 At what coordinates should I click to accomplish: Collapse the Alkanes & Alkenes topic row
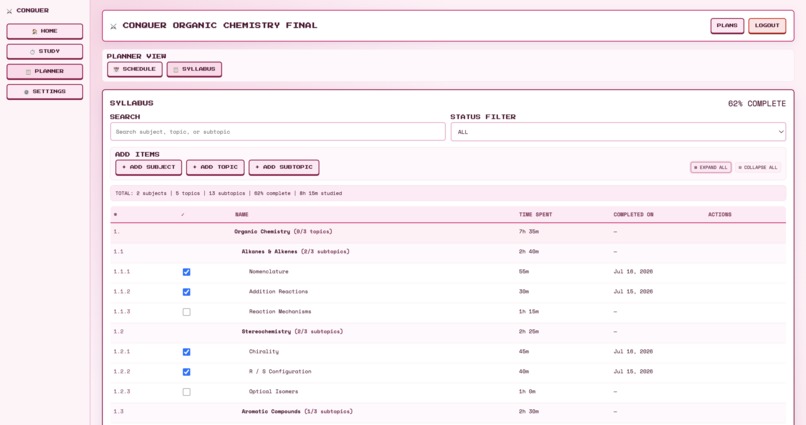click(448, 252)
